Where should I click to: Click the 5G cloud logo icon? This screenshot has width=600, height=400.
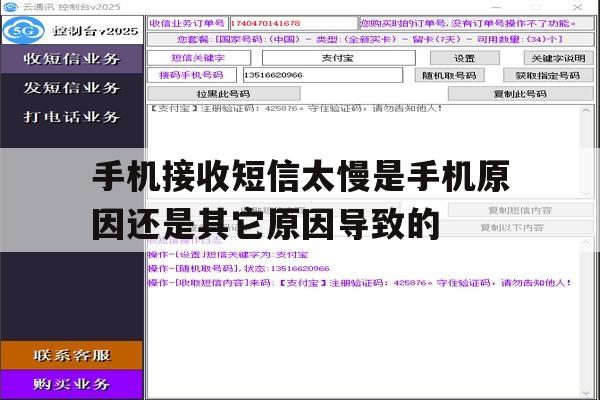(x=23, y=30)
